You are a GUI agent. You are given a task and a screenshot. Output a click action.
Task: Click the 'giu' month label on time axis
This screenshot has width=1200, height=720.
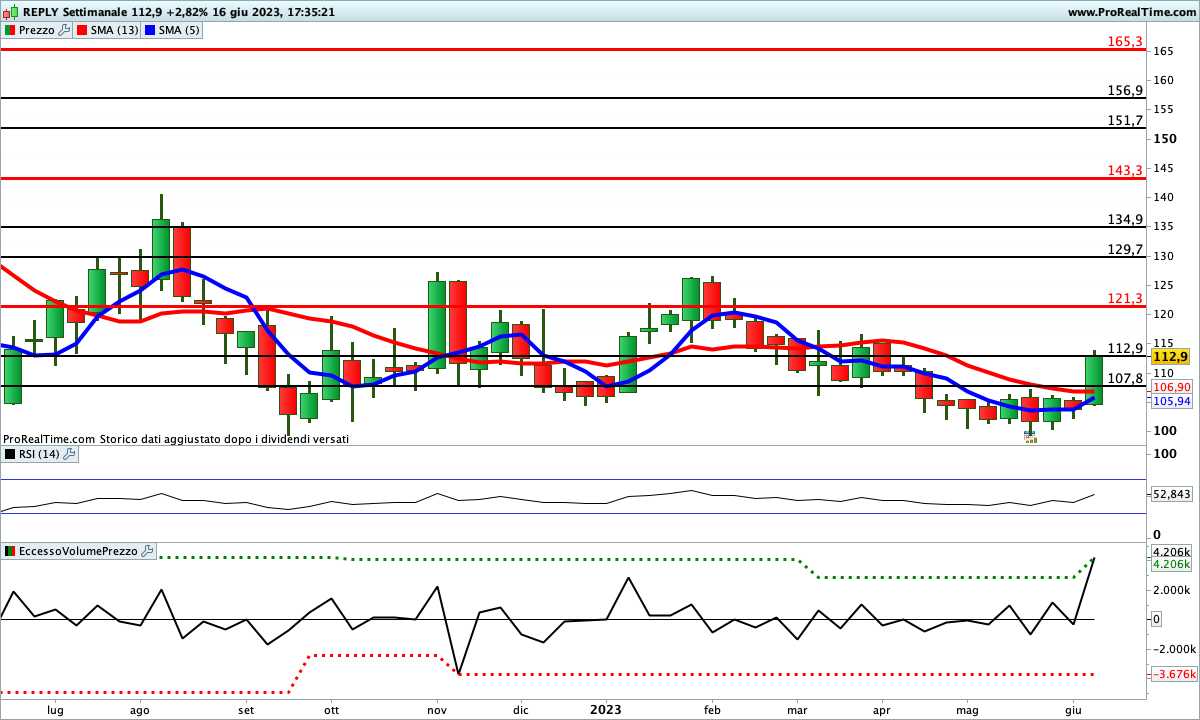[1074, 710]
